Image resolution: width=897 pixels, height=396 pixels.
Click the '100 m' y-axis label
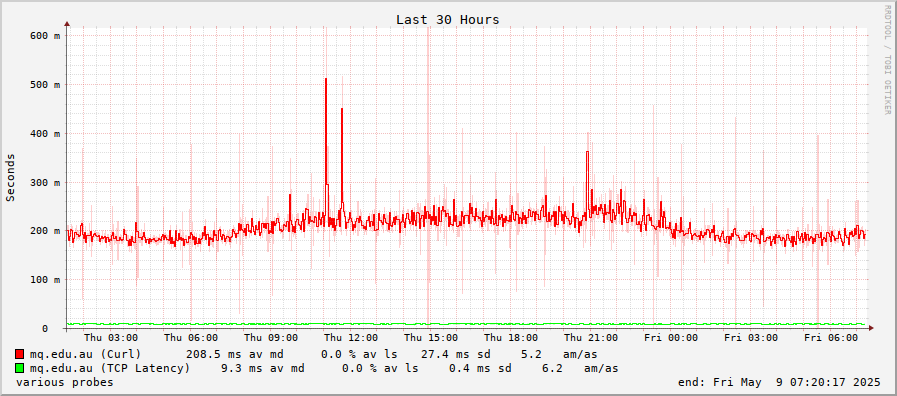[45, 280]
